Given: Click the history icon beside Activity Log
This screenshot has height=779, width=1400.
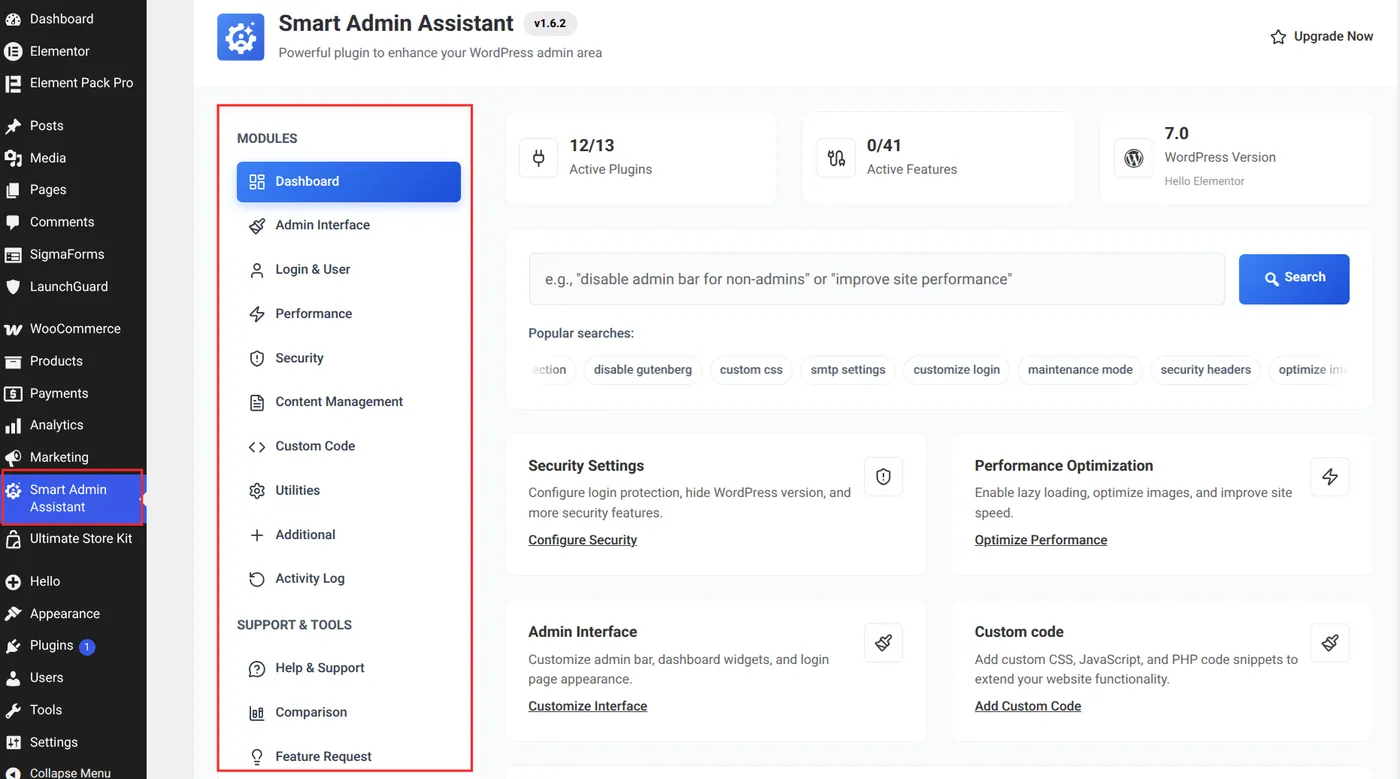Looking at the screenshot, I should (257, 579).
